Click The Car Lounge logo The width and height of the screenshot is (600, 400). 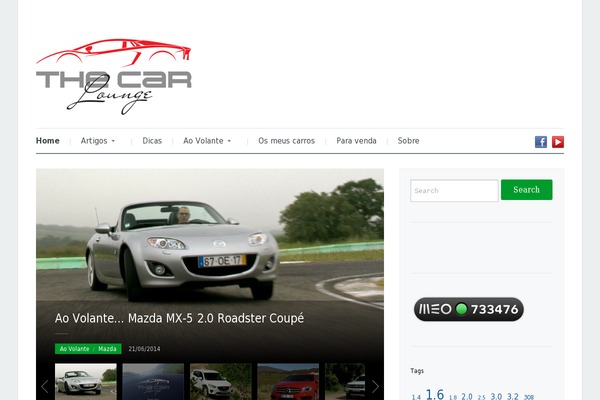pyautogui.click(x=114, y=77)
